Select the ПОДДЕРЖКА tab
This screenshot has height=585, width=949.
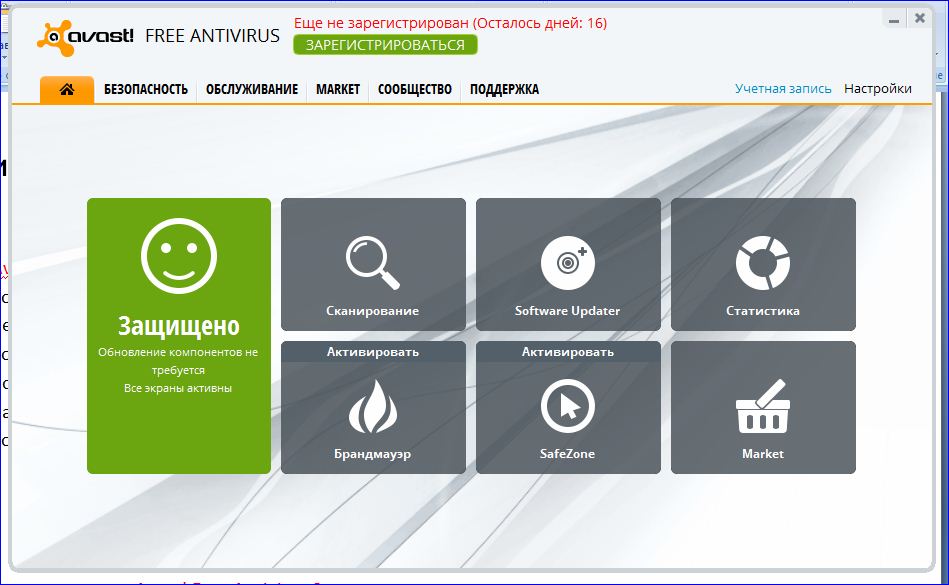point(504,90)
